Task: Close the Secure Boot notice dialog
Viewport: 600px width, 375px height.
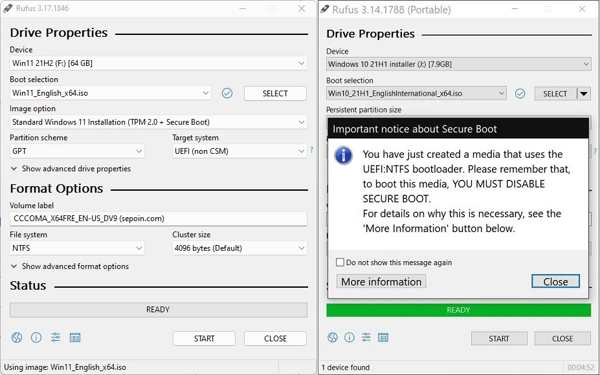Action: tap(555, 282)
